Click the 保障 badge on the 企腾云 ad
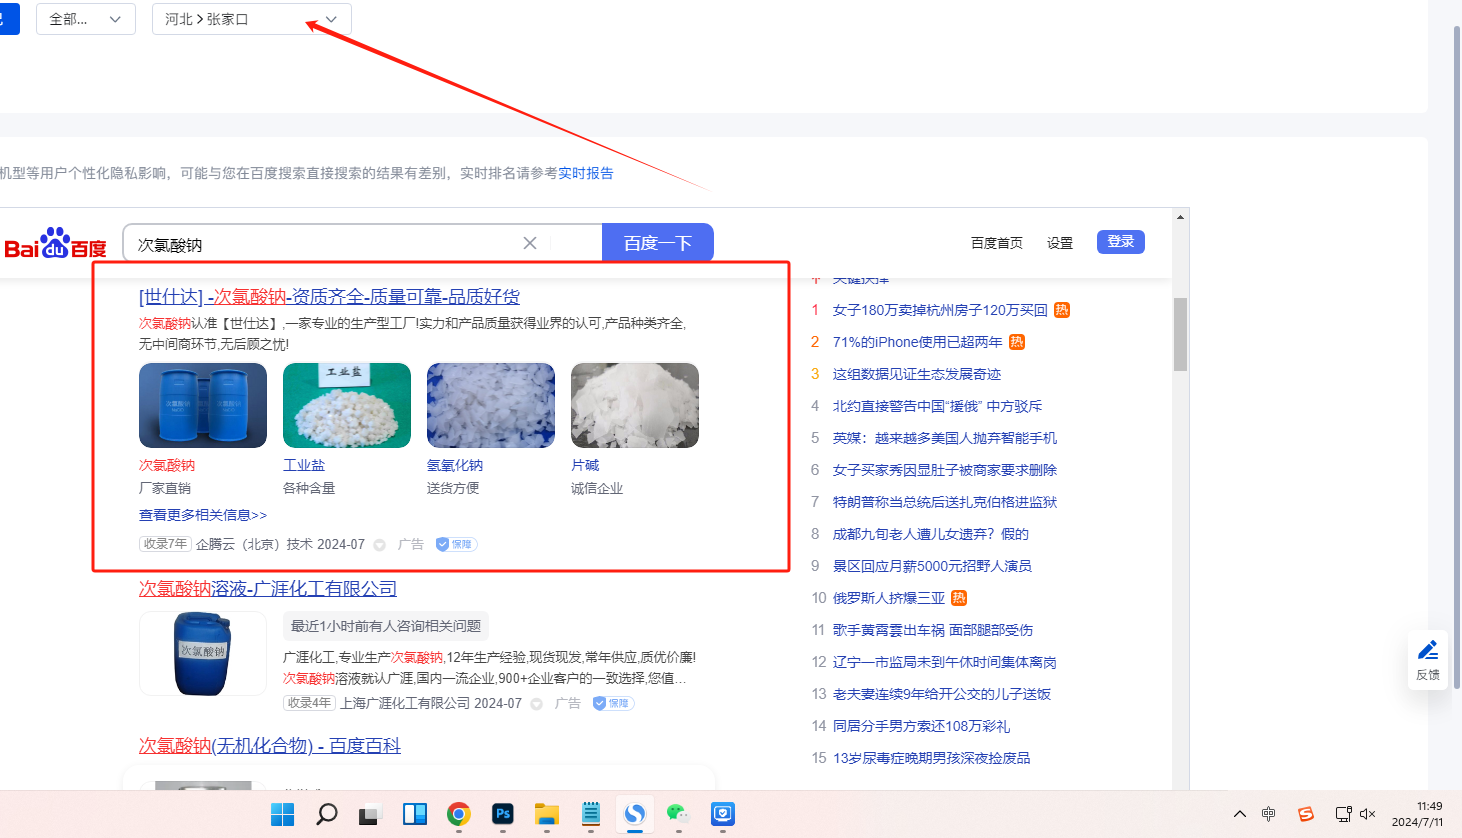1462x838 pixels. (x=456, y=544)
